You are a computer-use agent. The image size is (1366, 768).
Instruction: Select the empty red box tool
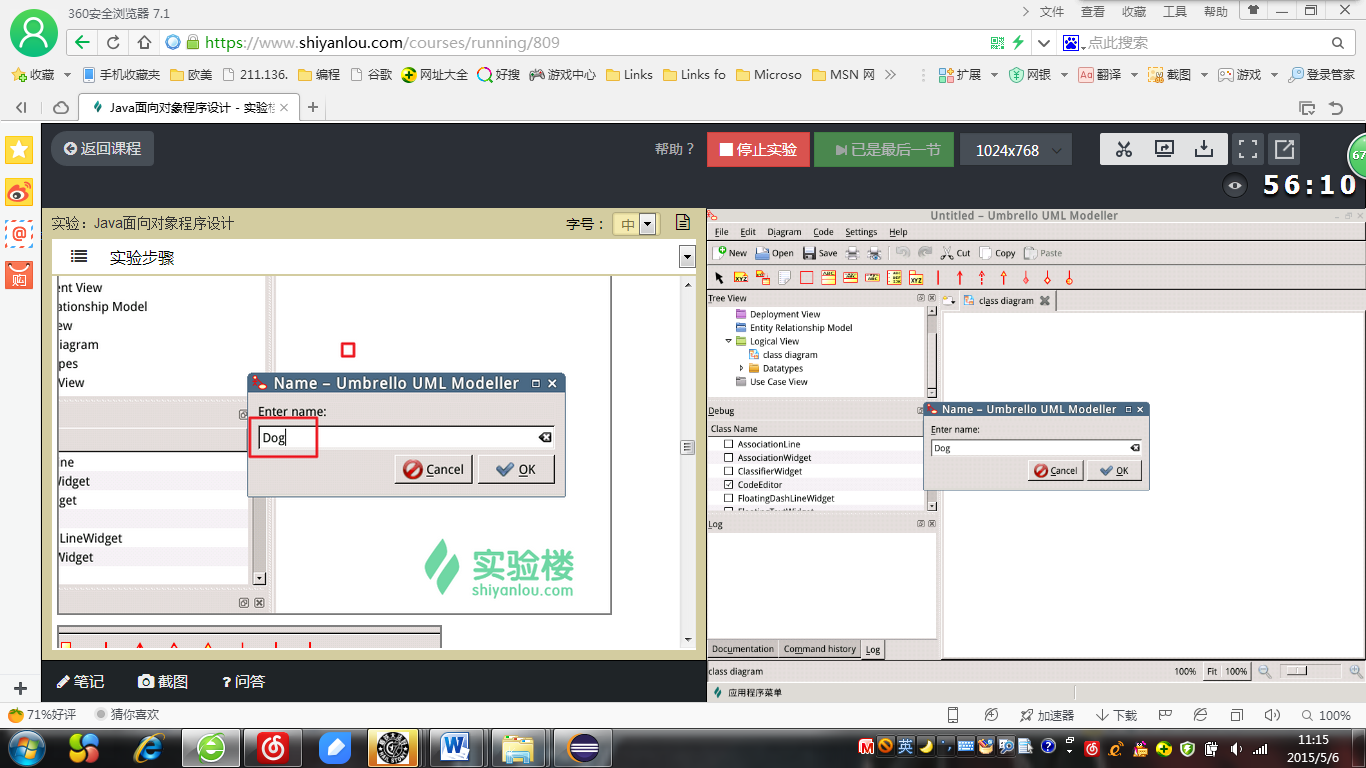pos(807,278)
